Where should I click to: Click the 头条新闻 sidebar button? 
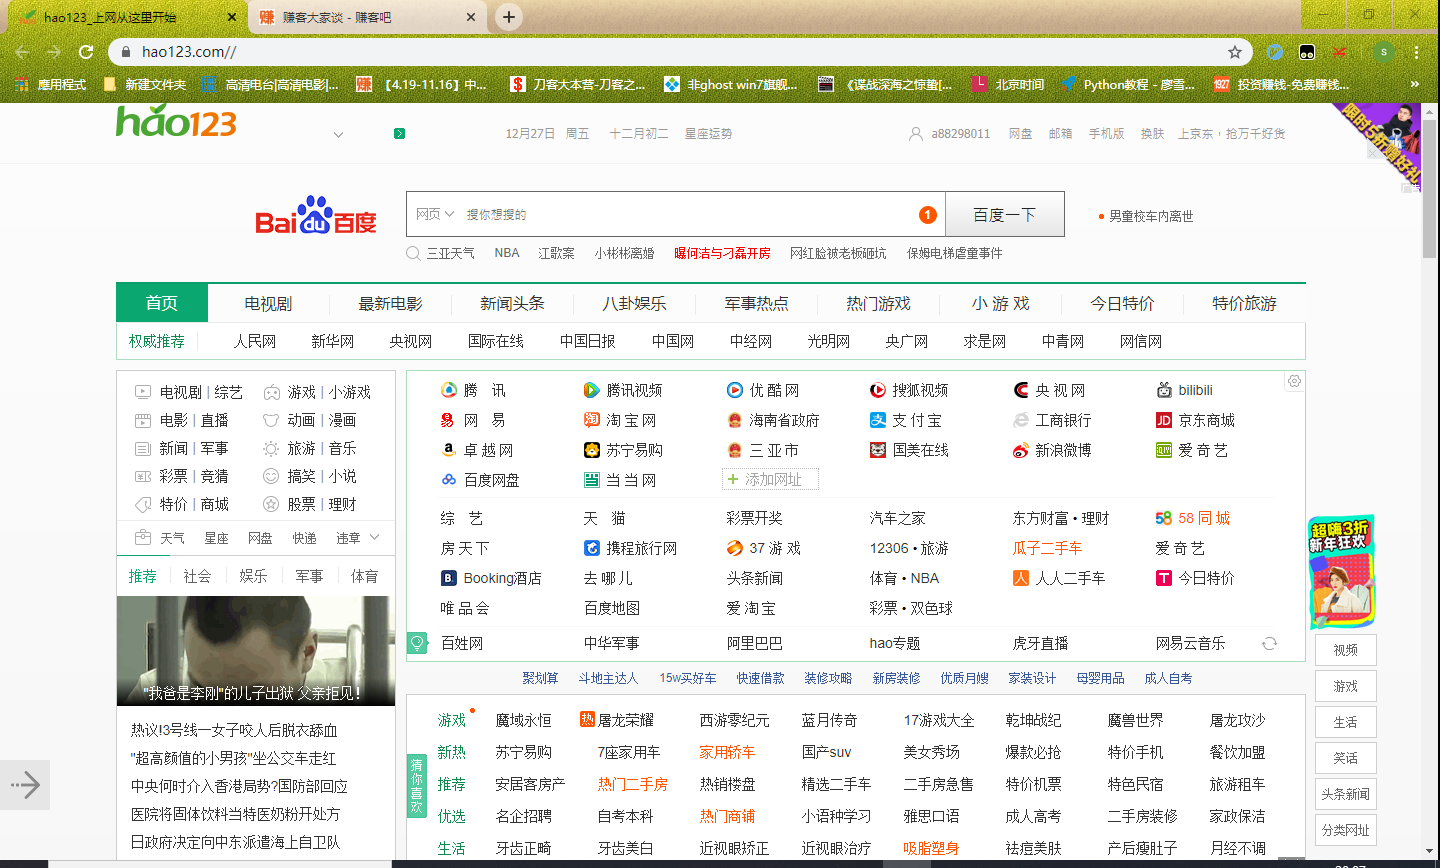[x=1346, y=794]
